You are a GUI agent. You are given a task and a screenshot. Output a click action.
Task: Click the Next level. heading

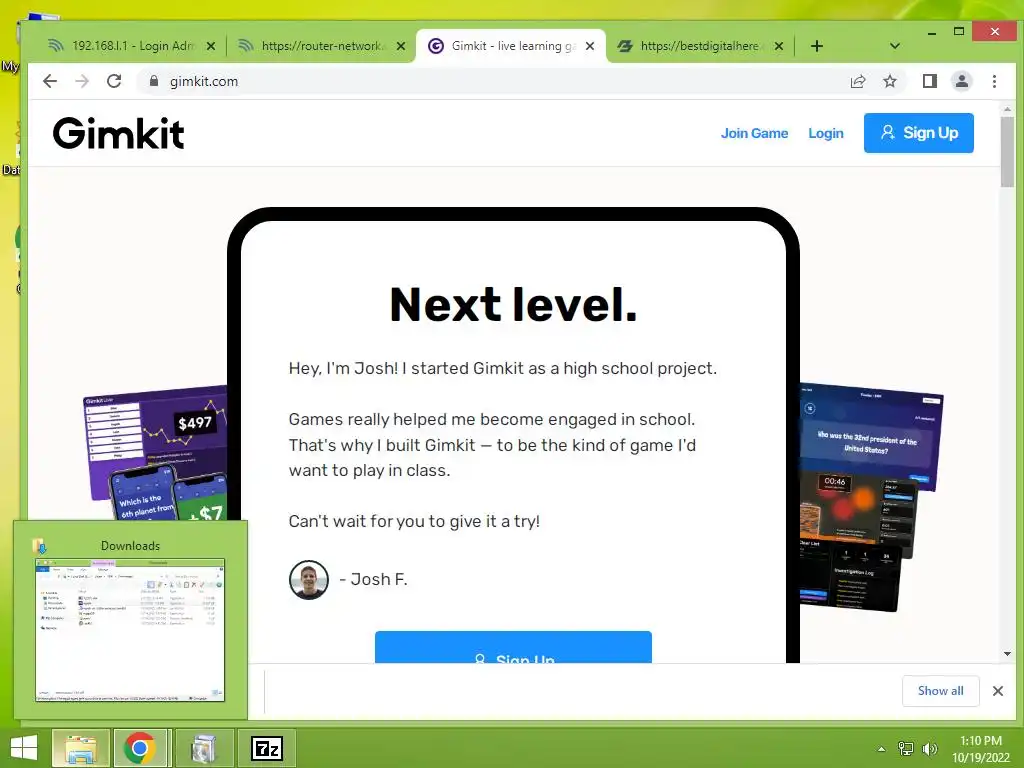(x=513, y=304)
